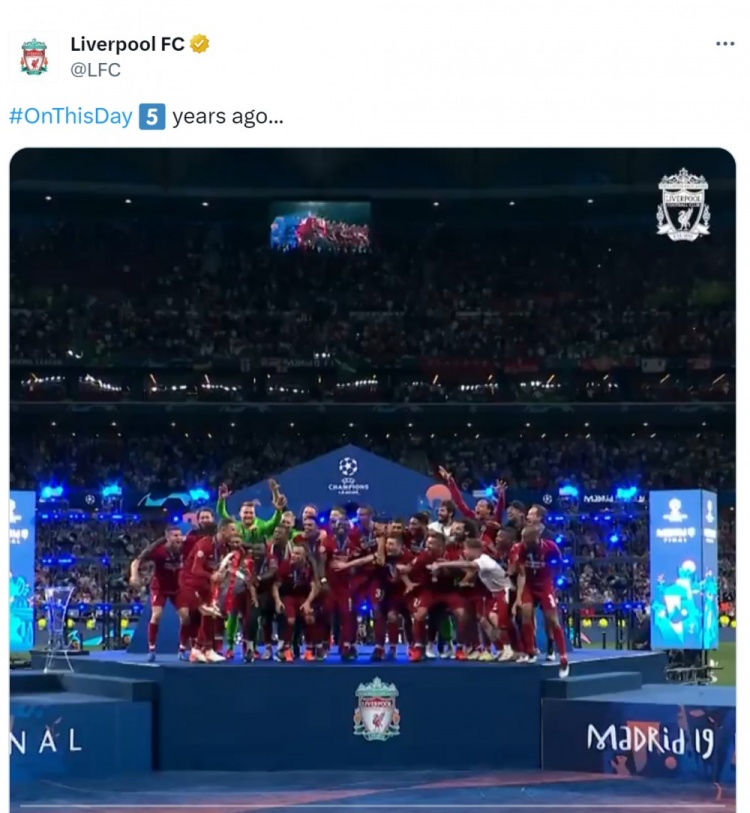Click the Champions League starball logo backdrop
The height and width of the screenshot is (813, 750).
[348, 475]
